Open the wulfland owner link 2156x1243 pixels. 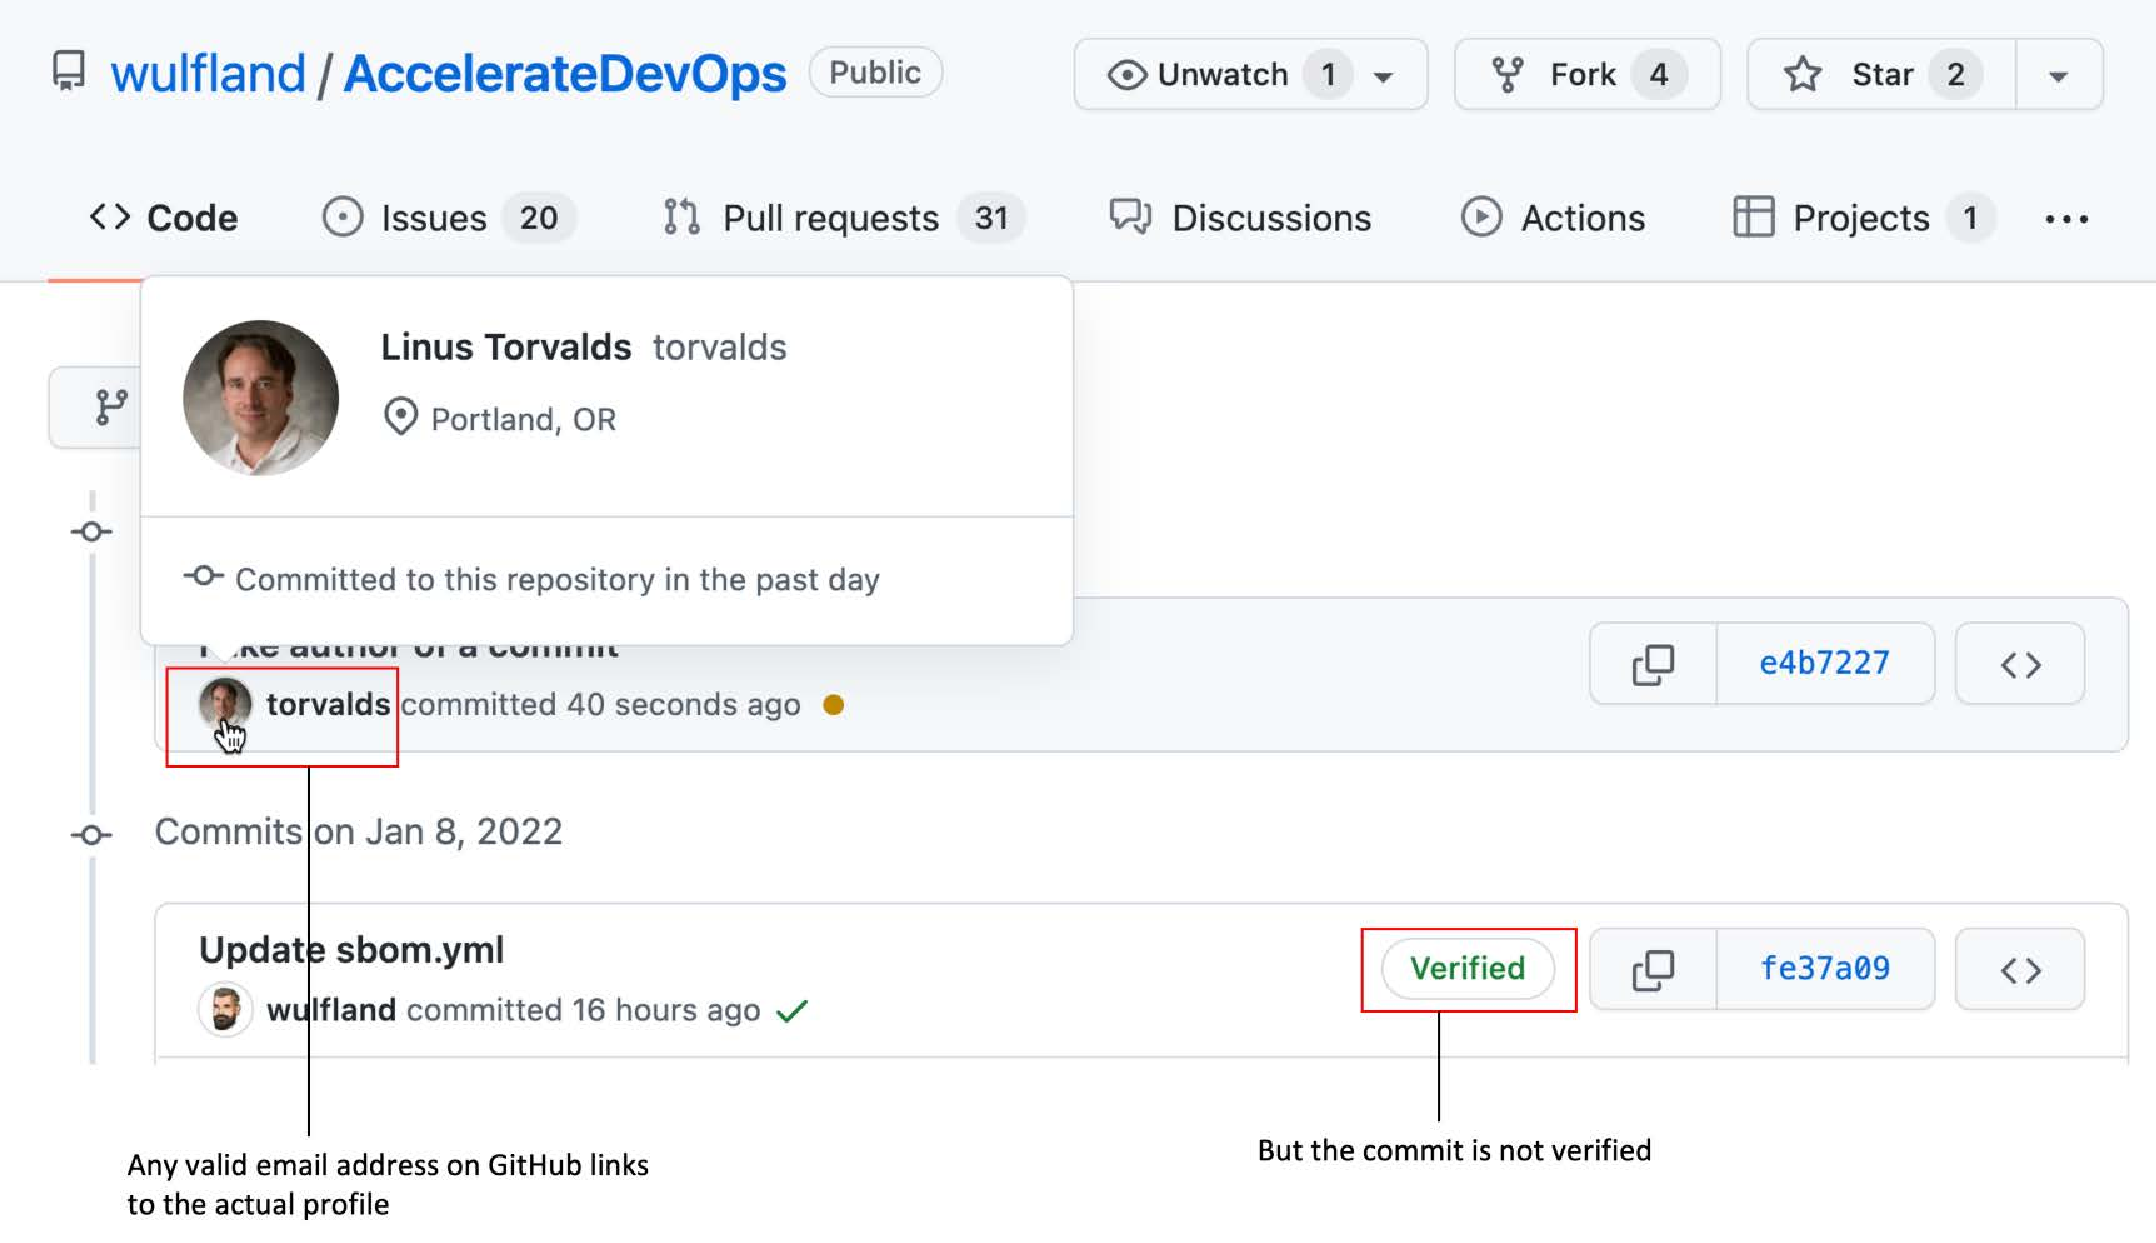(x=208, y=74)
